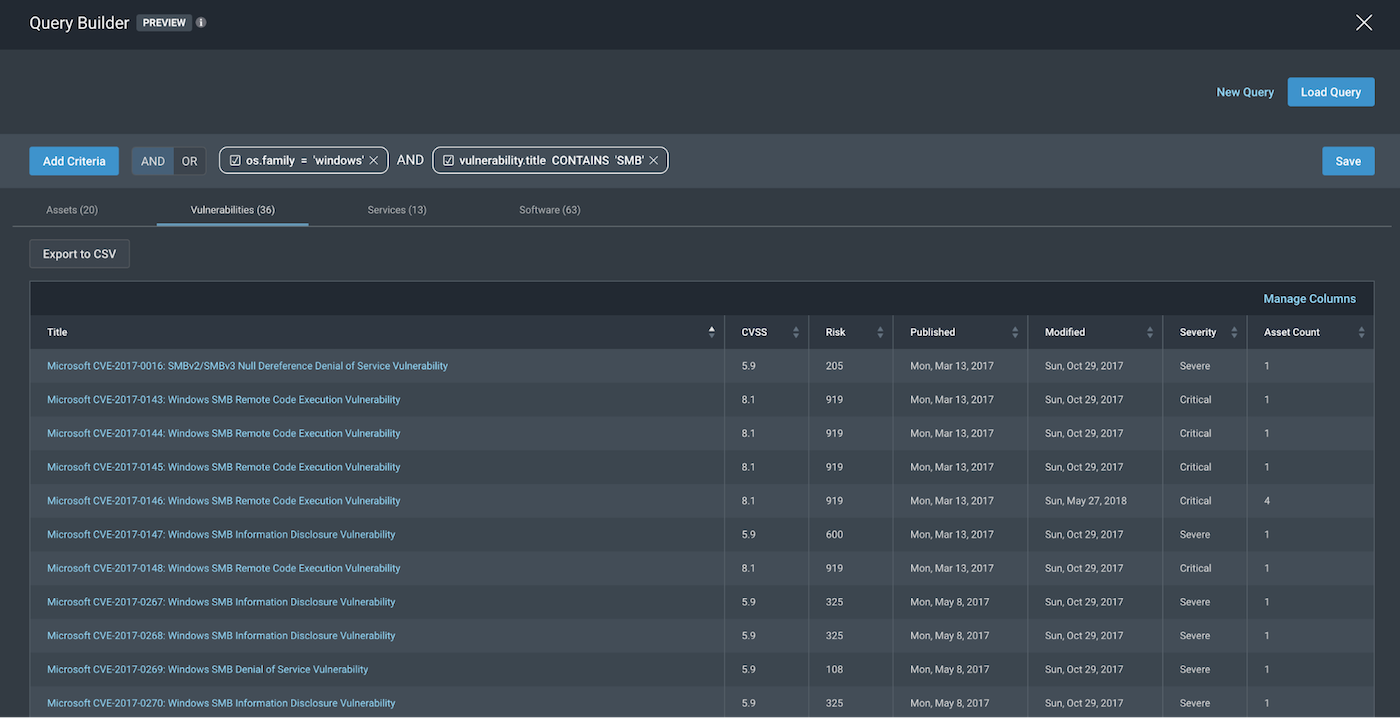Sort table by Published date arrows

[1015, 332]
